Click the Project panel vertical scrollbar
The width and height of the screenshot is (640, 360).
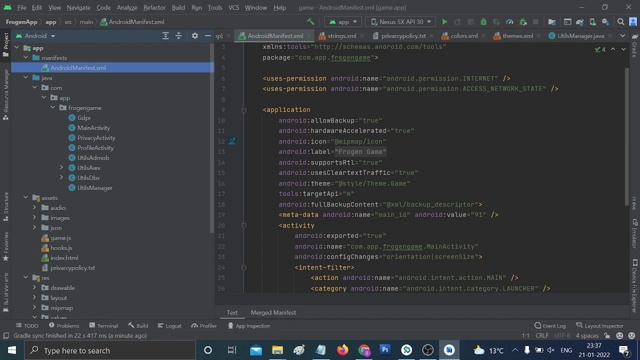click(x=211, y=139)
